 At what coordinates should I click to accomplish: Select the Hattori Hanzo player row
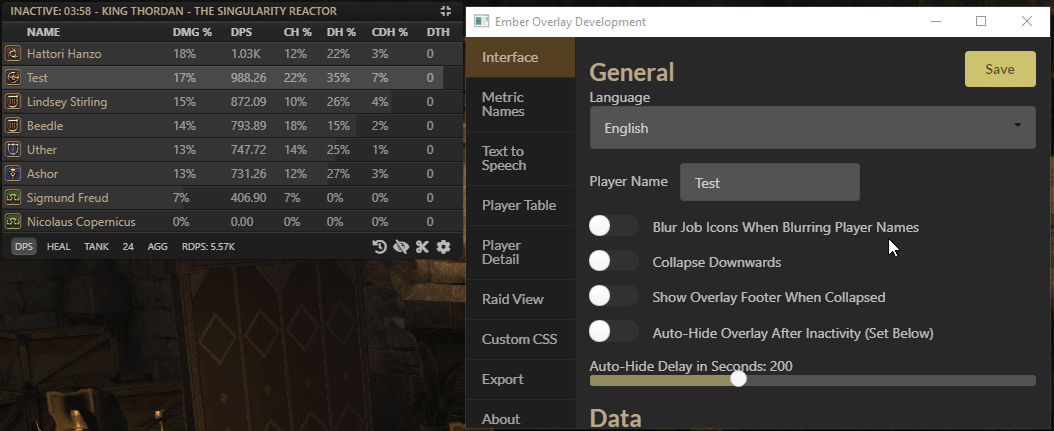(x=233, y=54)
